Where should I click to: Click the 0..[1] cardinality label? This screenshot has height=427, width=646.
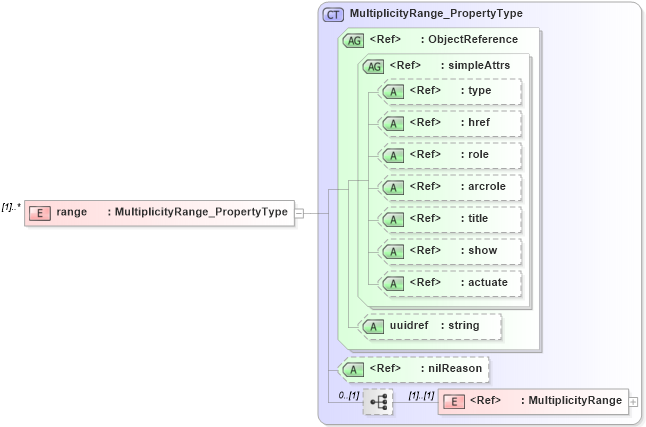tap(349, 395)
